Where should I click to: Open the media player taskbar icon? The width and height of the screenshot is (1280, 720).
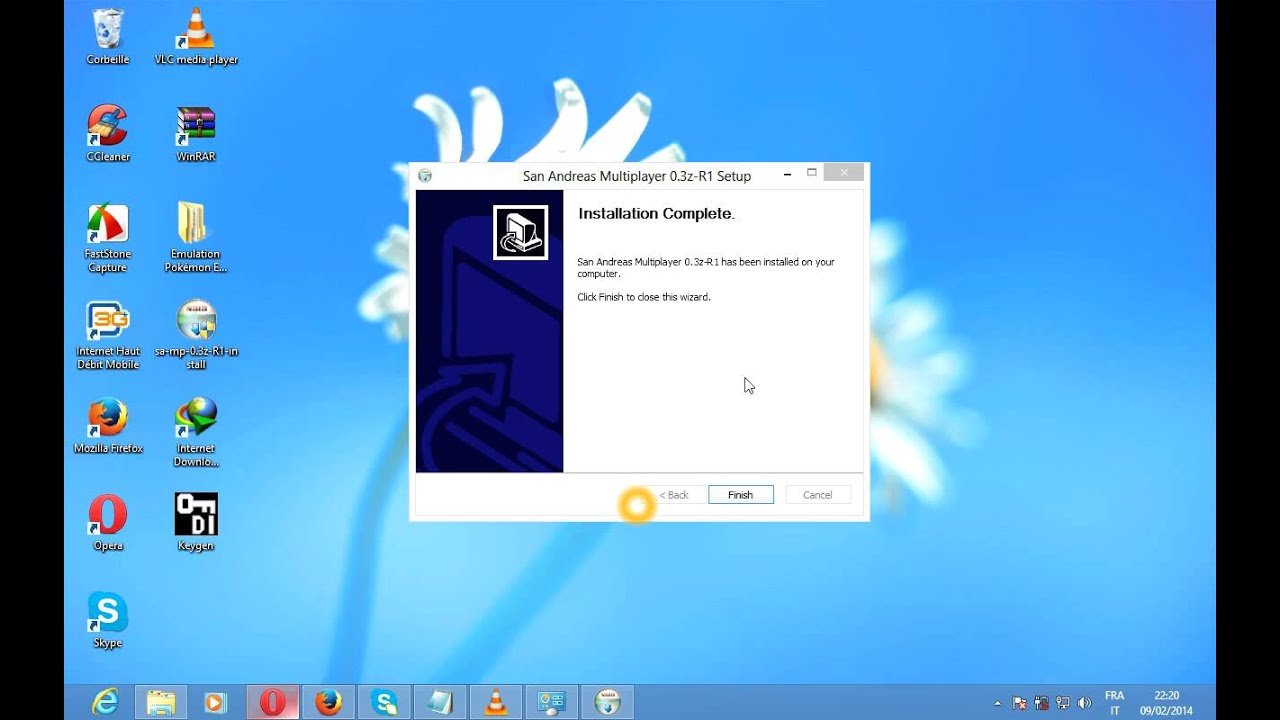(215, 702)
